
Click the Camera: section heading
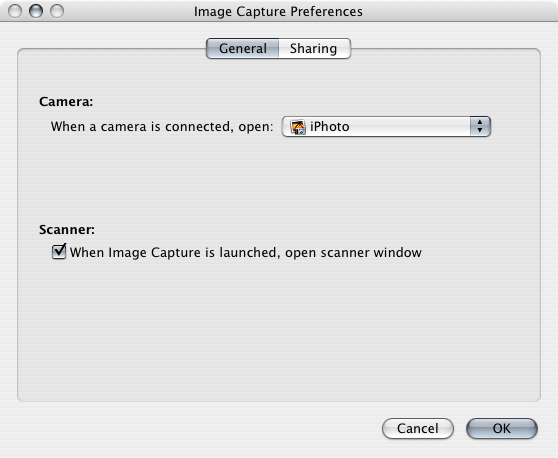(66, 101)
